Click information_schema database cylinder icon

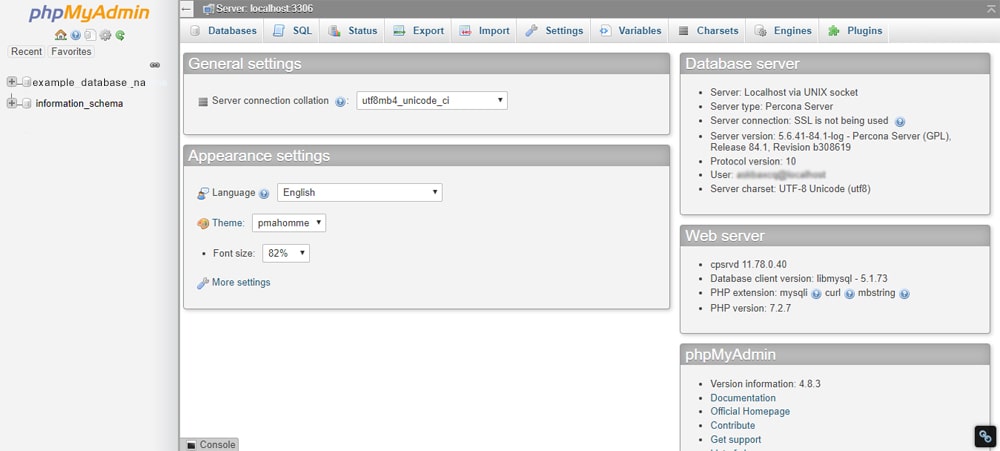tap(26, 103)
